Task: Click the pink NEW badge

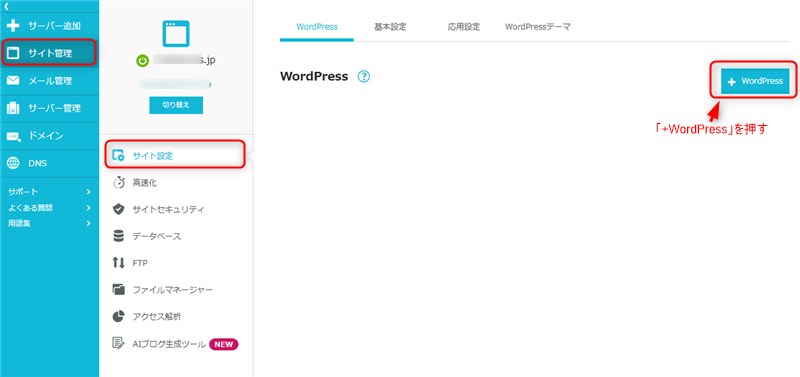Action: tap(223, 344)
